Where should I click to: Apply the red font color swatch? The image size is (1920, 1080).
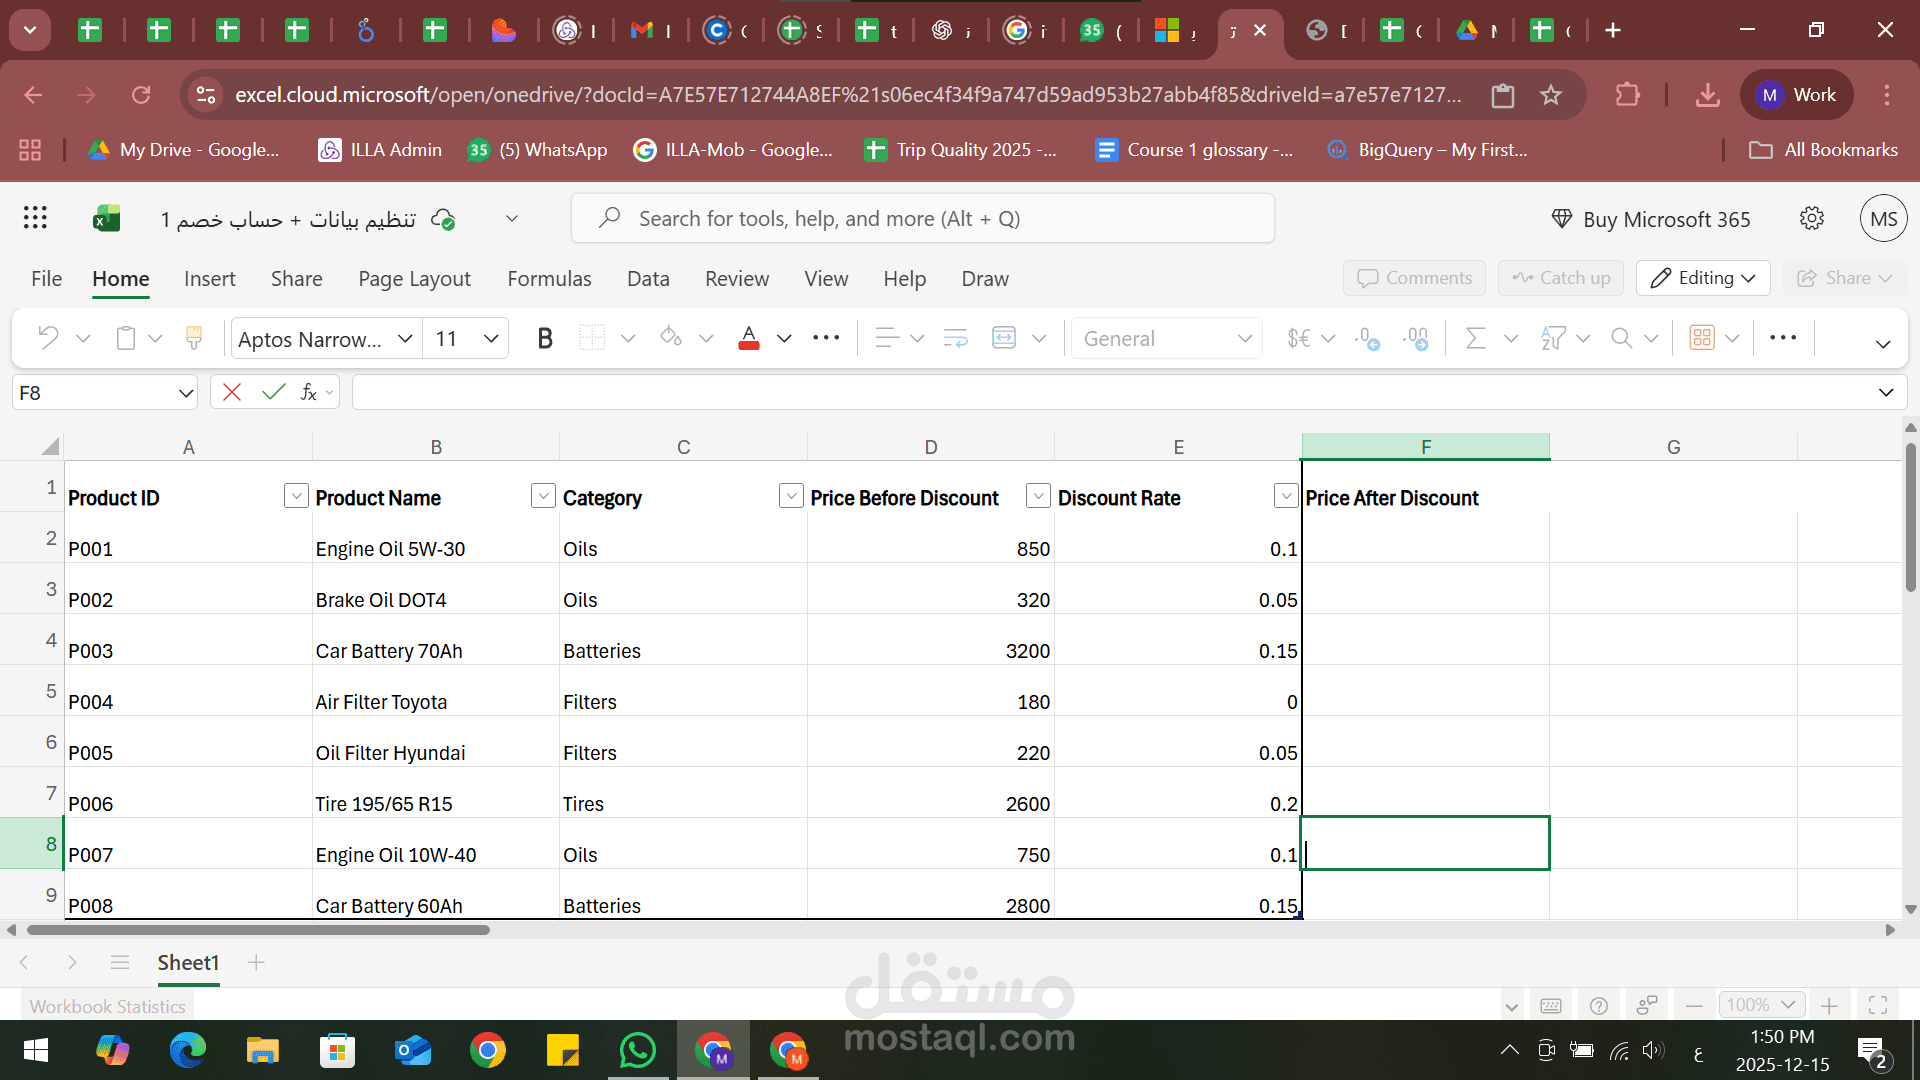[x=748, y=339]
